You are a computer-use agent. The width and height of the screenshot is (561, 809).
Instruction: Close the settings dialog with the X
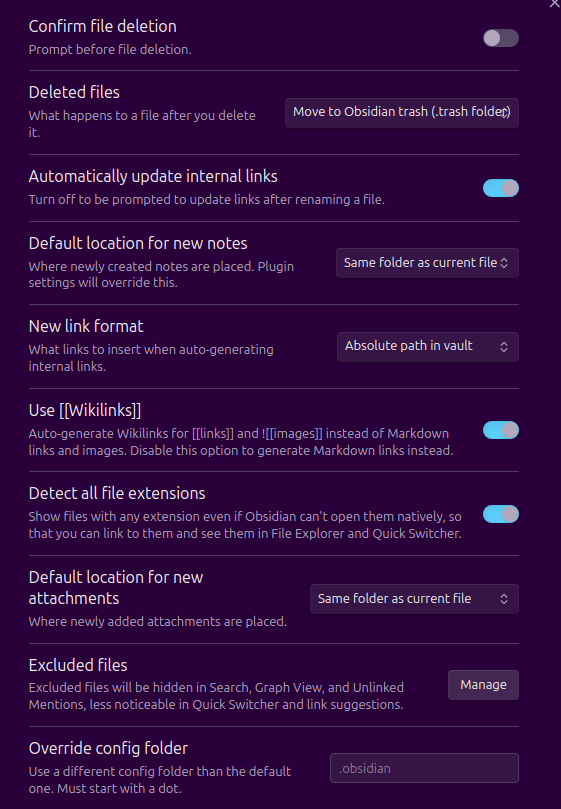click(555, 3)
